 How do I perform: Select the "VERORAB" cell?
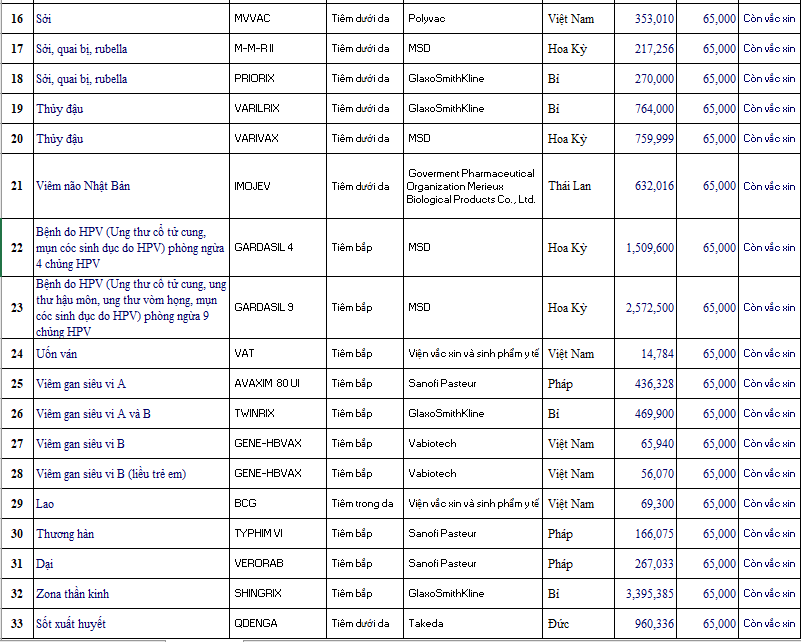point(278,564)
